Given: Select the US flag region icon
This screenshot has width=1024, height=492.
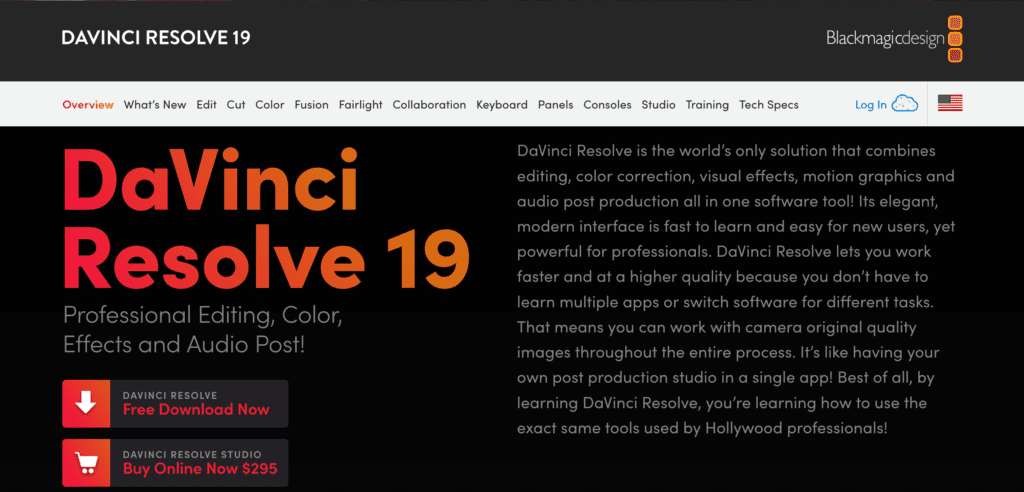Looking at the screenshot, I should 950,104.
